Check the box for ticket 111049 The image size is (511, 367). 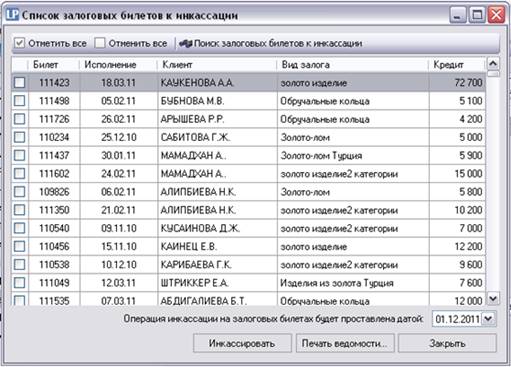[x=20, y=283]
